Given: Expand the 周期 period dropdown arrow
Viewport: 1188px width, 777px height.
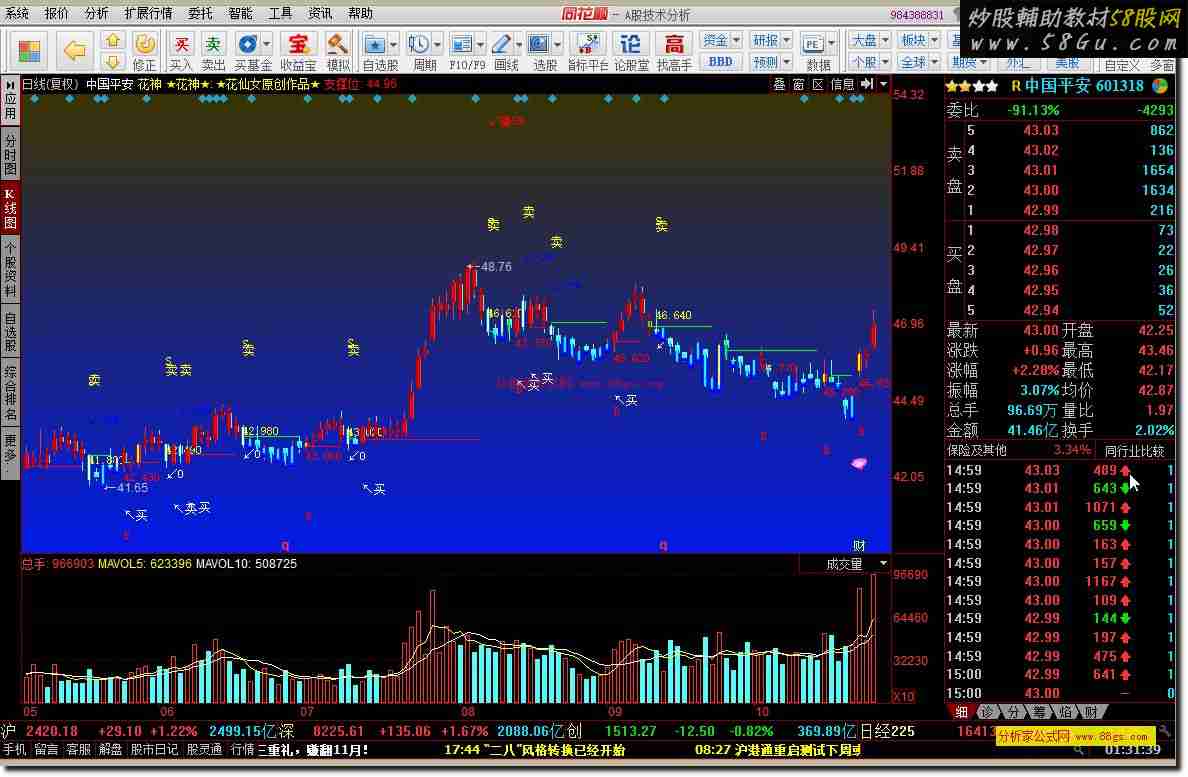Looking at the screenshot, I should click(437, 45).
